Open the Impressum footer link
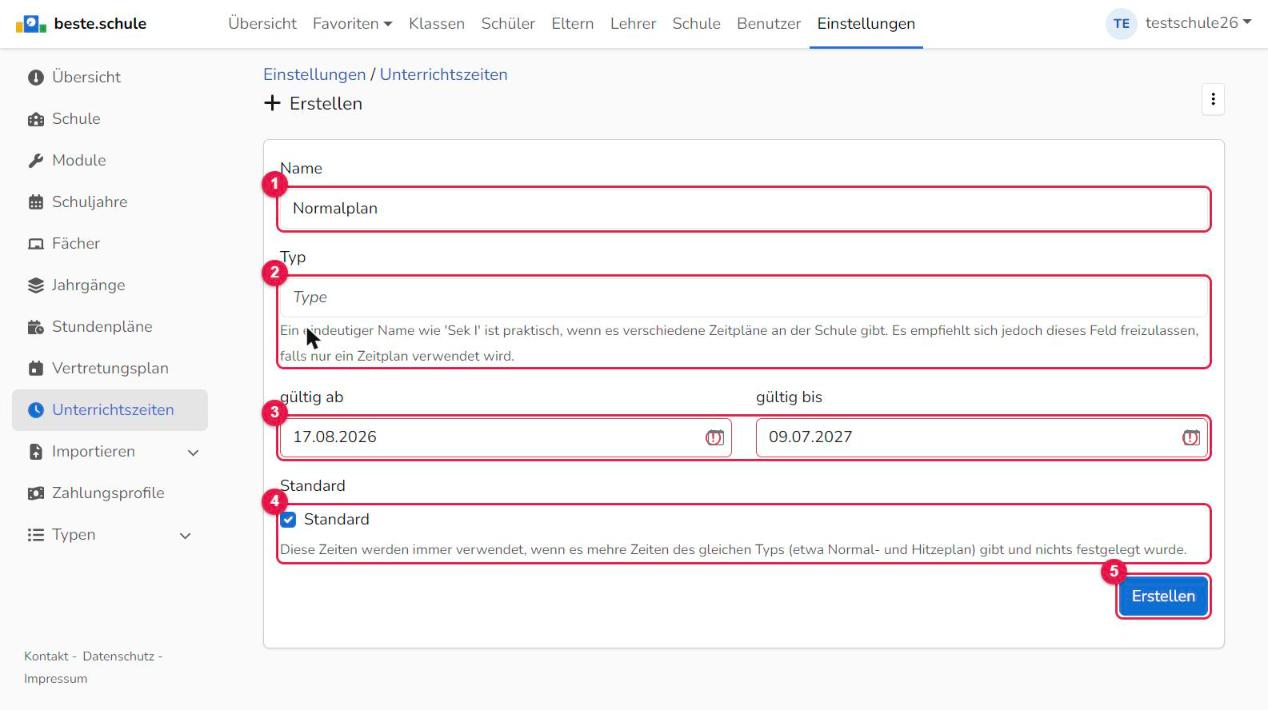 point(56,679)
